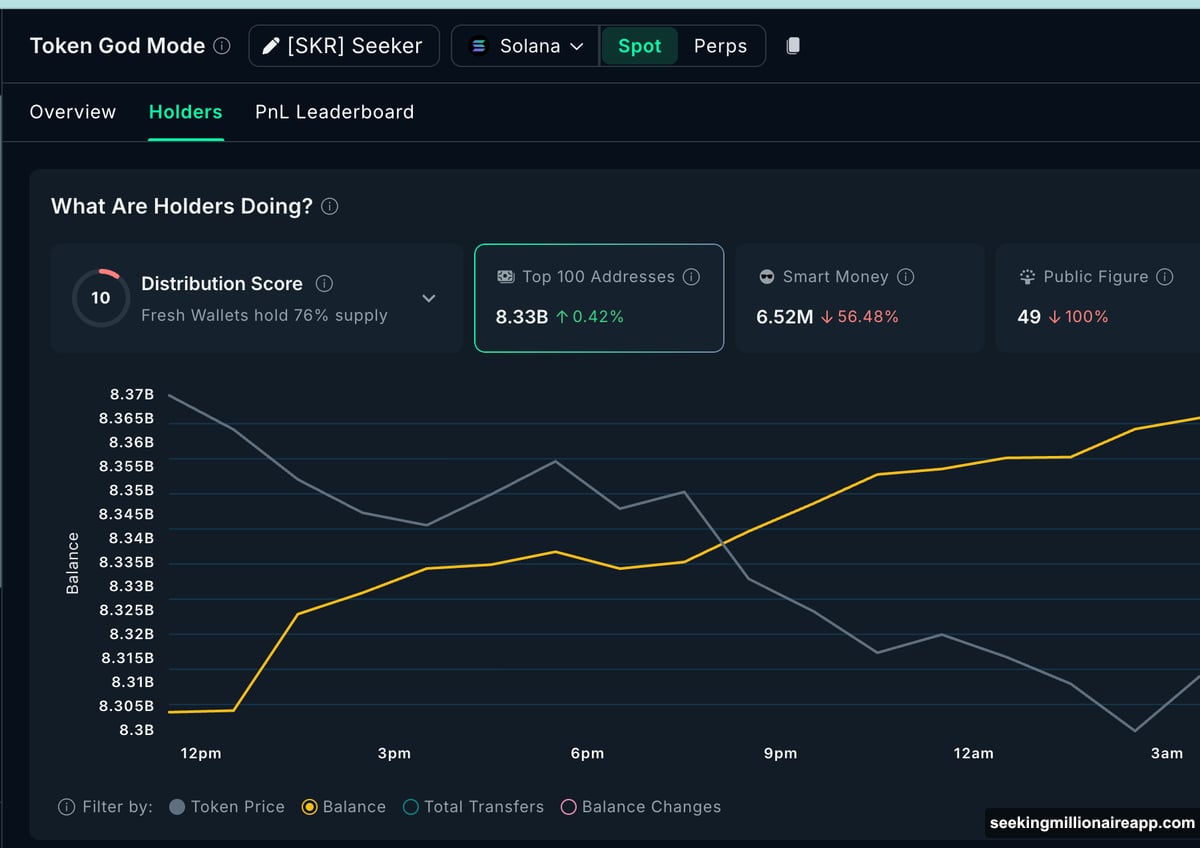Switch to the Overview tab
1200x848 pixels.
click(x=72, y=112)
